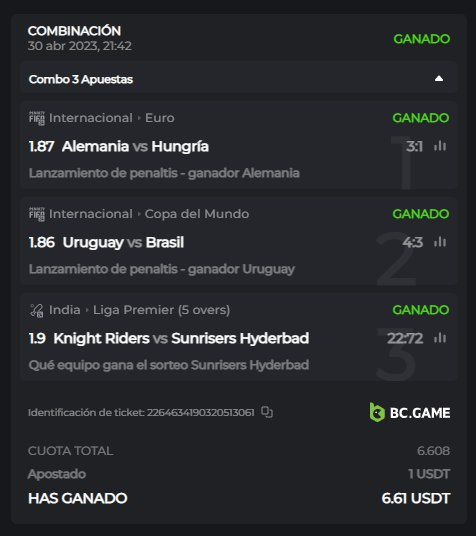476x536 pixels.
Task: Collapse the Combo 3 Apuestas section
Action: coord(439,79)
